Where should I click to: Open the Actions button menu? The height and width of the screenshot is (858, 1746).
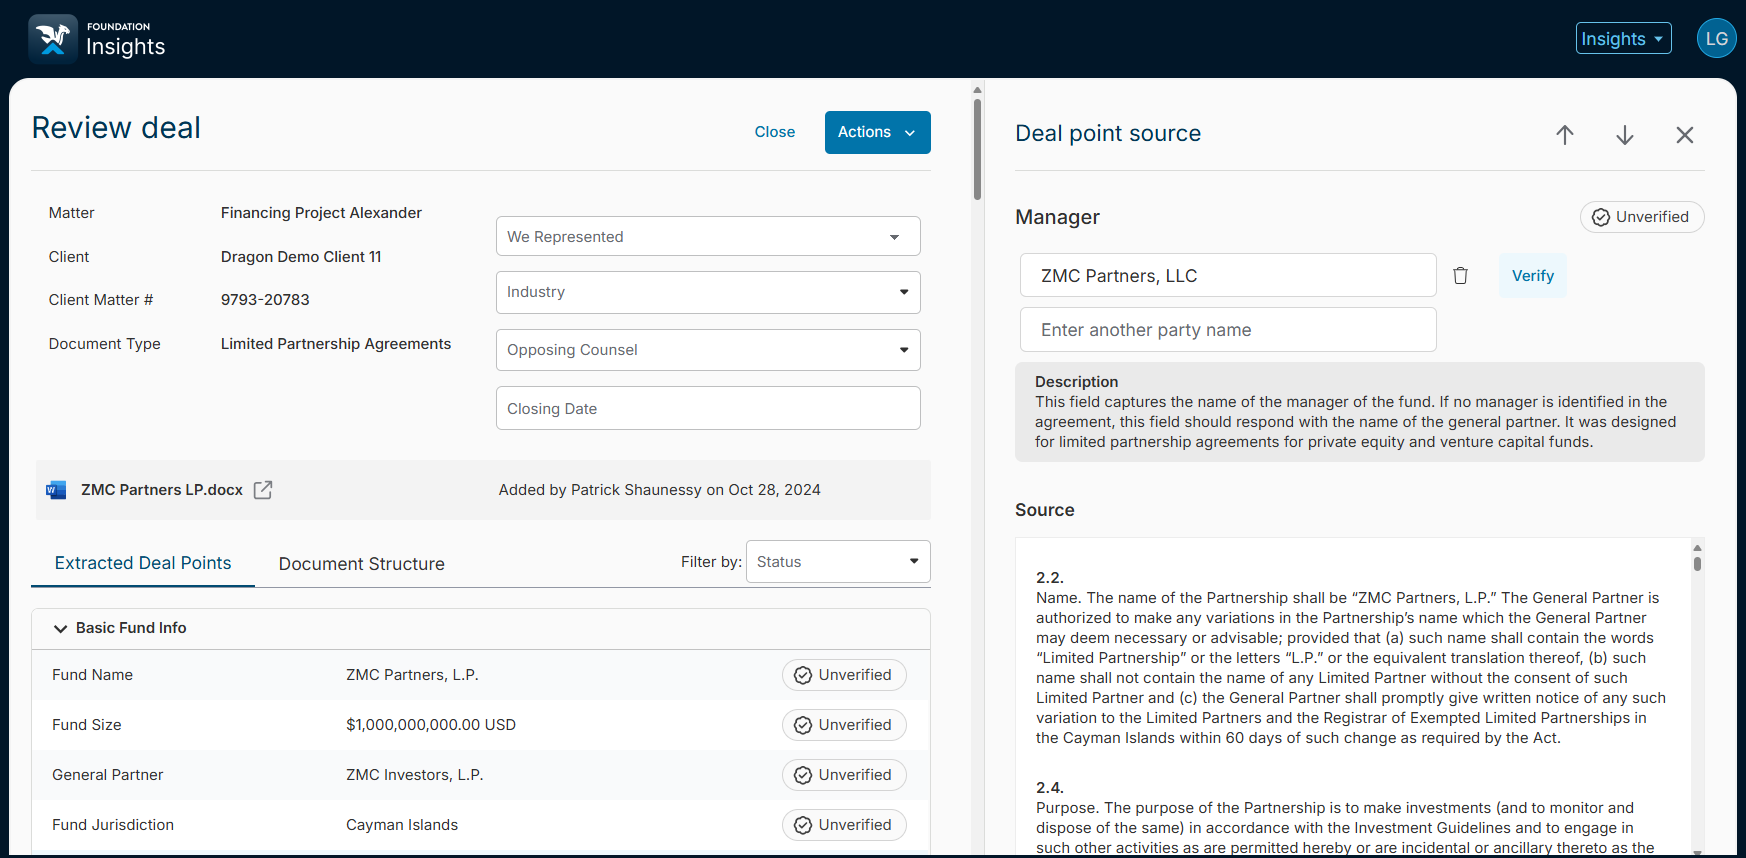877,132
